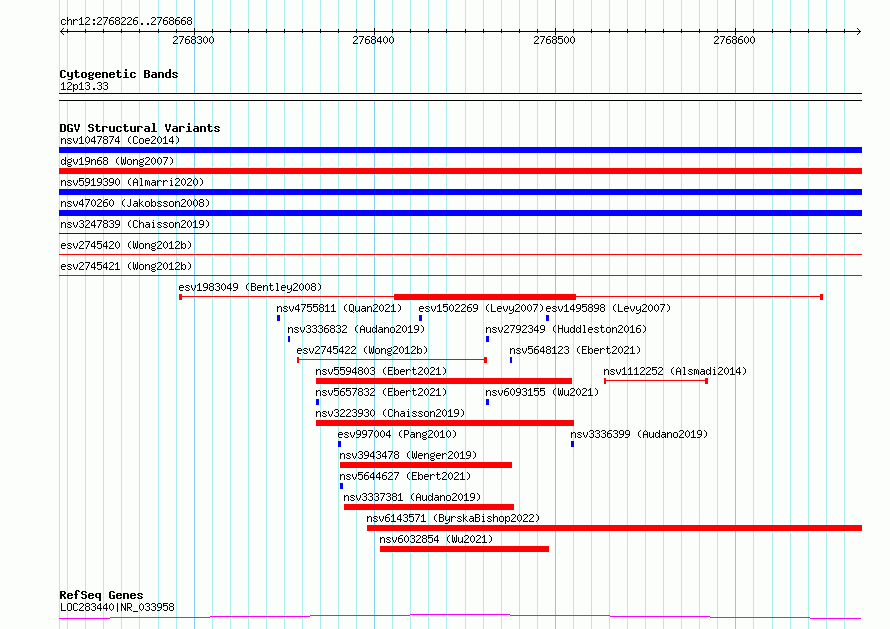890x629 pixels.
Task: Open nsv3223930 (Chaisson2019) variant
Action: (390, 413)
